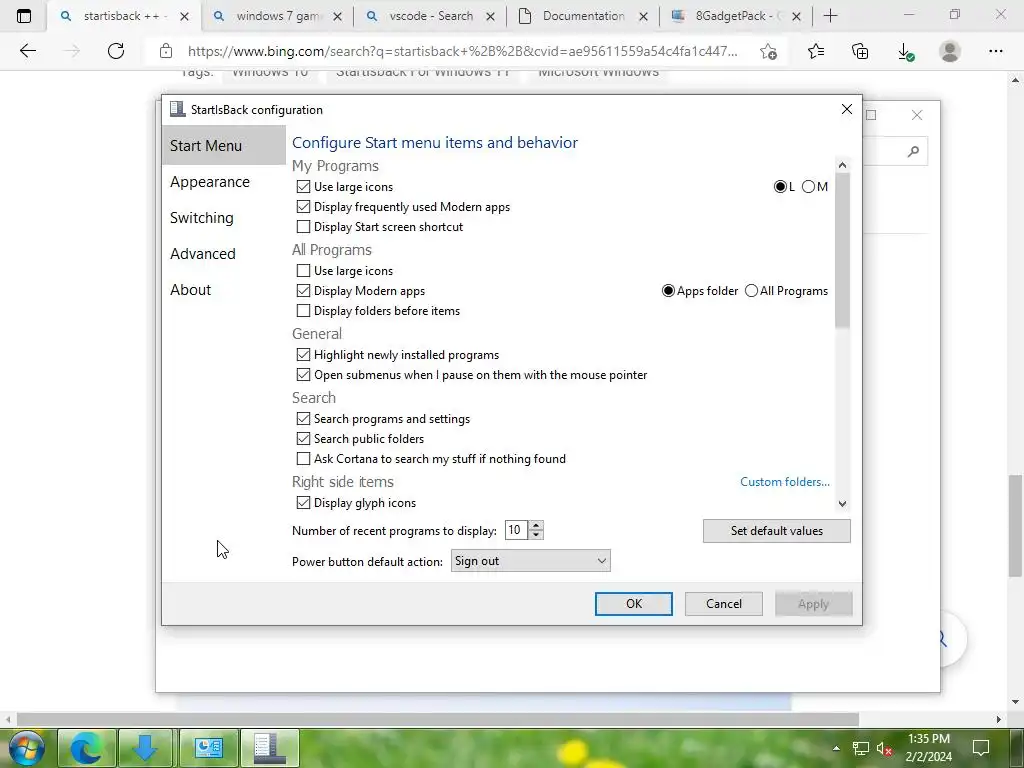The height and width of the screenshot is (768, 1024).
Task: Open a new browser tab with plus
Action: 830,16
